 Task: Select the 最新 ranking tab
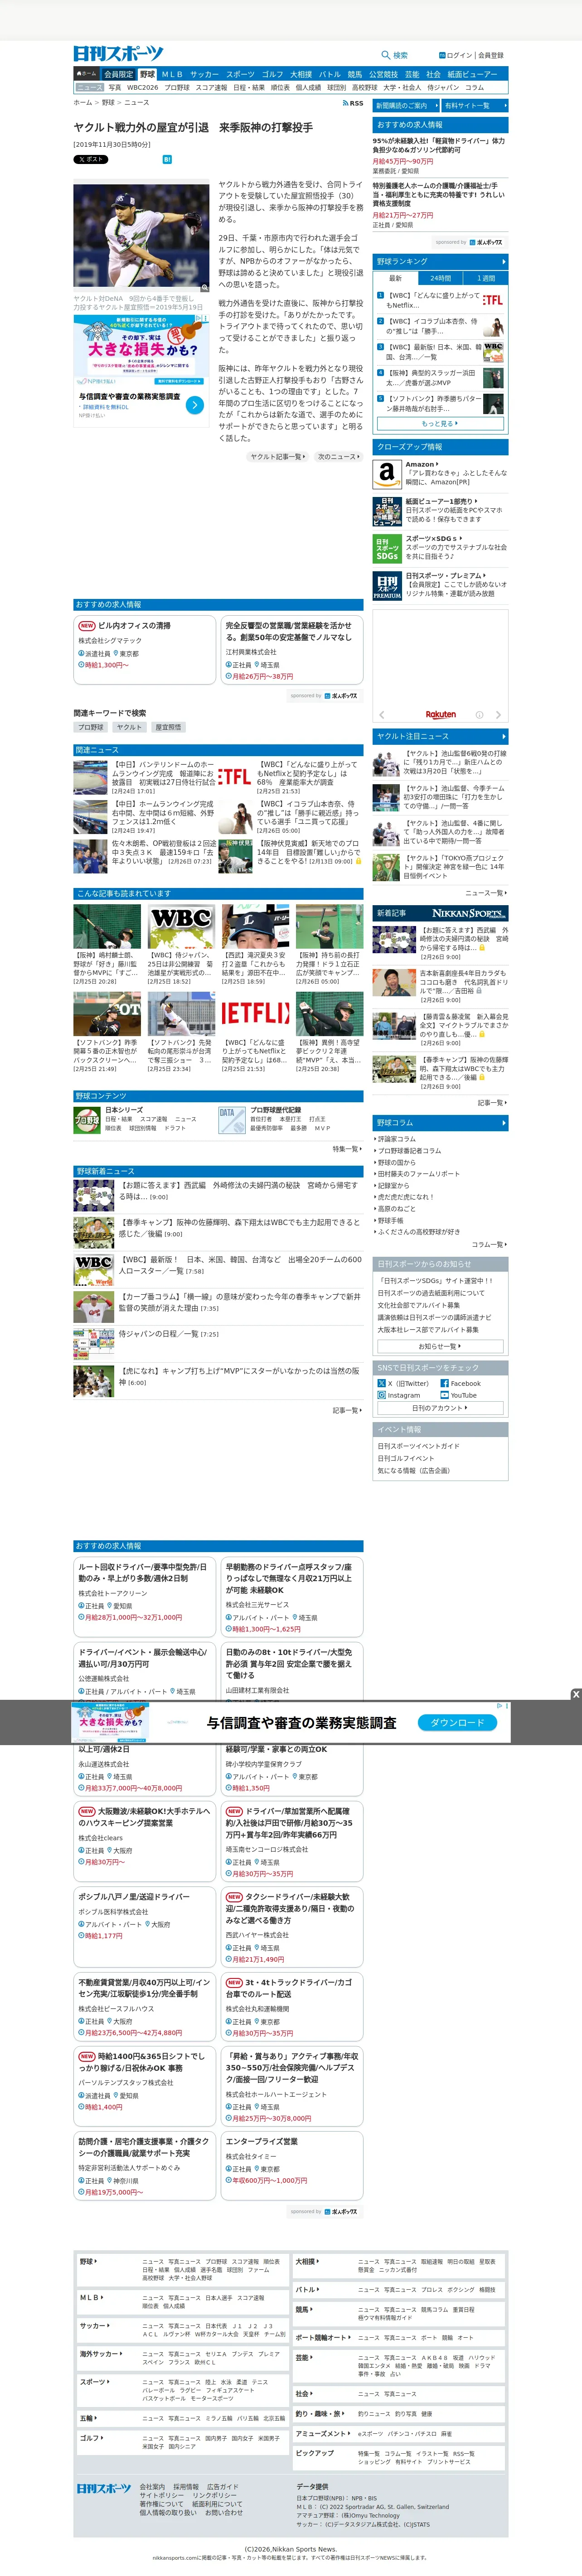[x=396, y=278]
